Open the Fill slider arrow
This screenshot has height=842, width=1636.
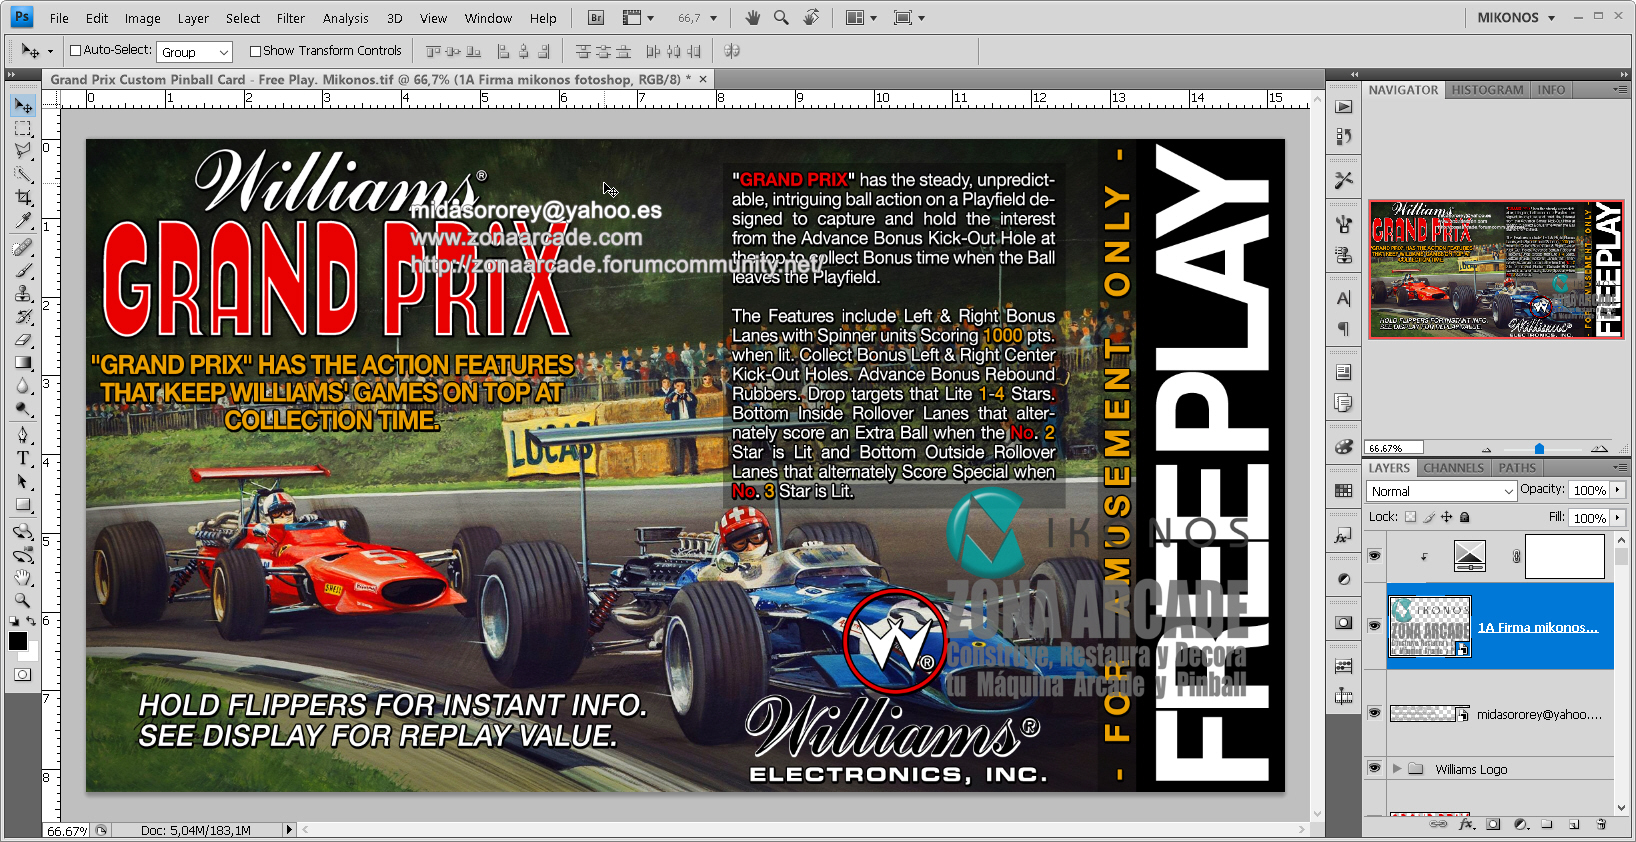(1617, 517)
